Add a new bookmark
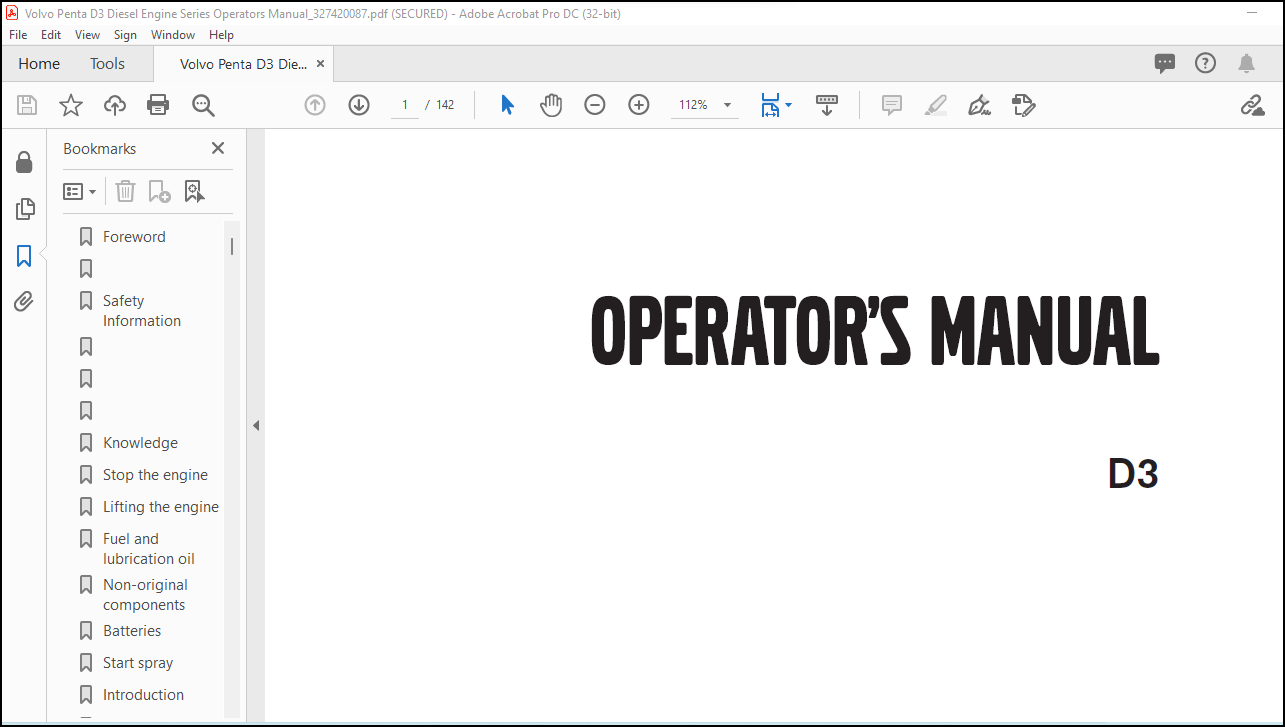Viewport: 1285px width, 727px height. coord(159,191)
